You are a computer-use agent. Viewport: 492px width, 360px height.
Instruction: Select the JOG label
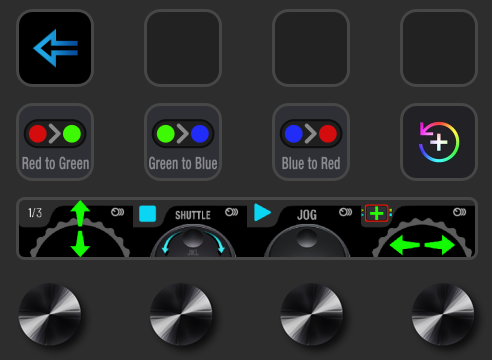click(307, 215)
